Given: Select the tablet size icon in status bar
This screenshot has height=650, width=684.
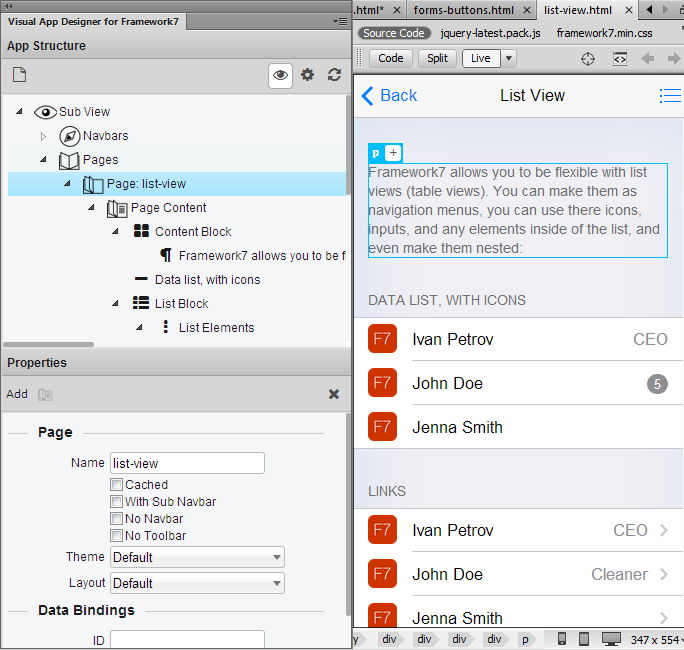Looking at the screenshot, I should [584, 639].
